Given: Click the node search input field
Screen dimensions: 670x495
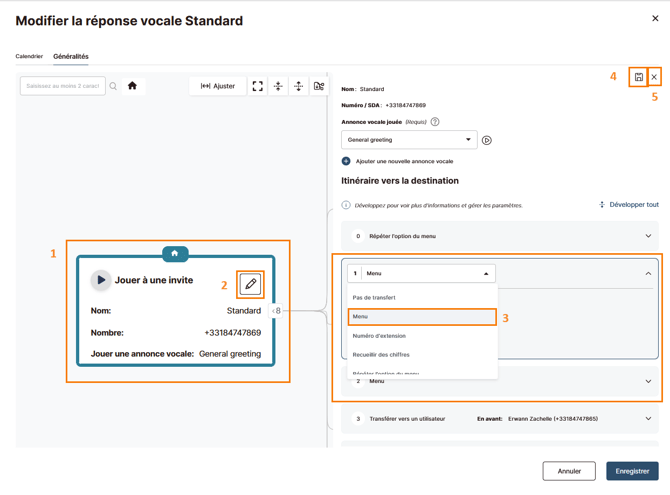Looking at the screenshot, I should pyautogui.click(x=63, y=86).
